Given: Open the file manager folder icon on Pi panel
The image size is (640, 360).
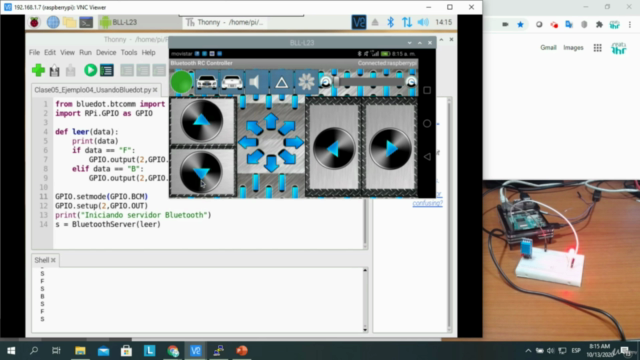Looking at the screenshot, I should click(69, 22).
